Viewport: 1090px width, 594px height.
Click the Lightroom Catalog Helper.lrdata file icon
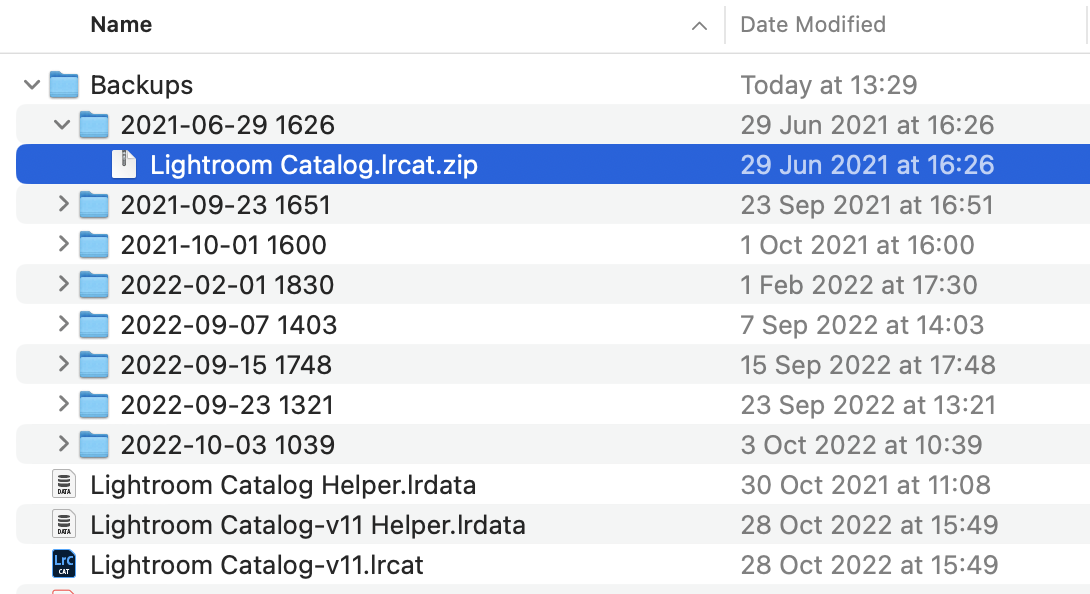click(64, 485)
